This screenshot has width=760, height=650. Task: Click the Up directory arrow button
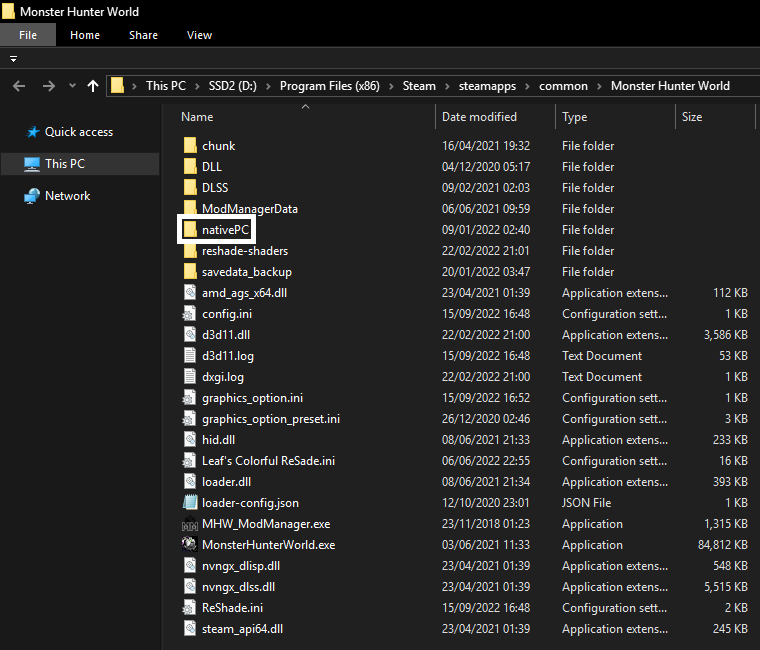pos(93,86)
